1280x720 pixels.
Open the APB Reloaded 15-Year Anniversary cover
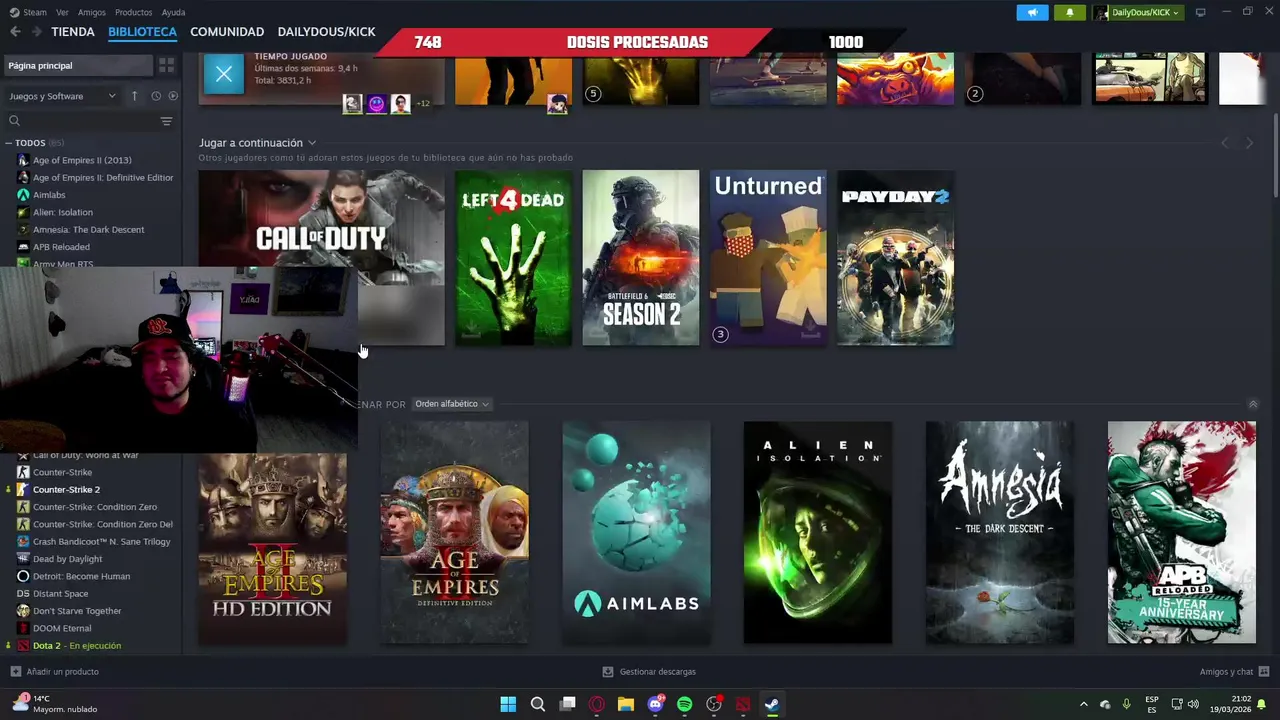(1181, 532)
